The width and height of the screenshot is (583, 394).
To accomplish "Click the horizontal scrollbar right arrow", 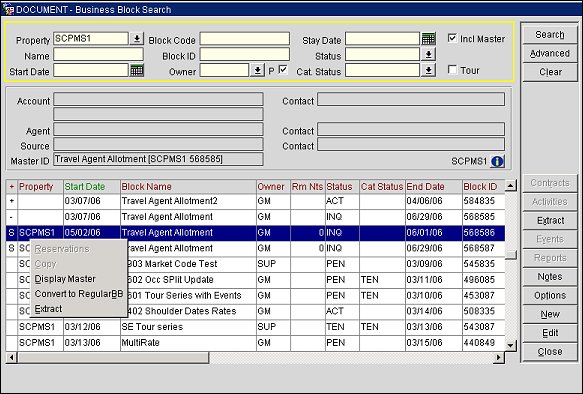I will 499,358.
